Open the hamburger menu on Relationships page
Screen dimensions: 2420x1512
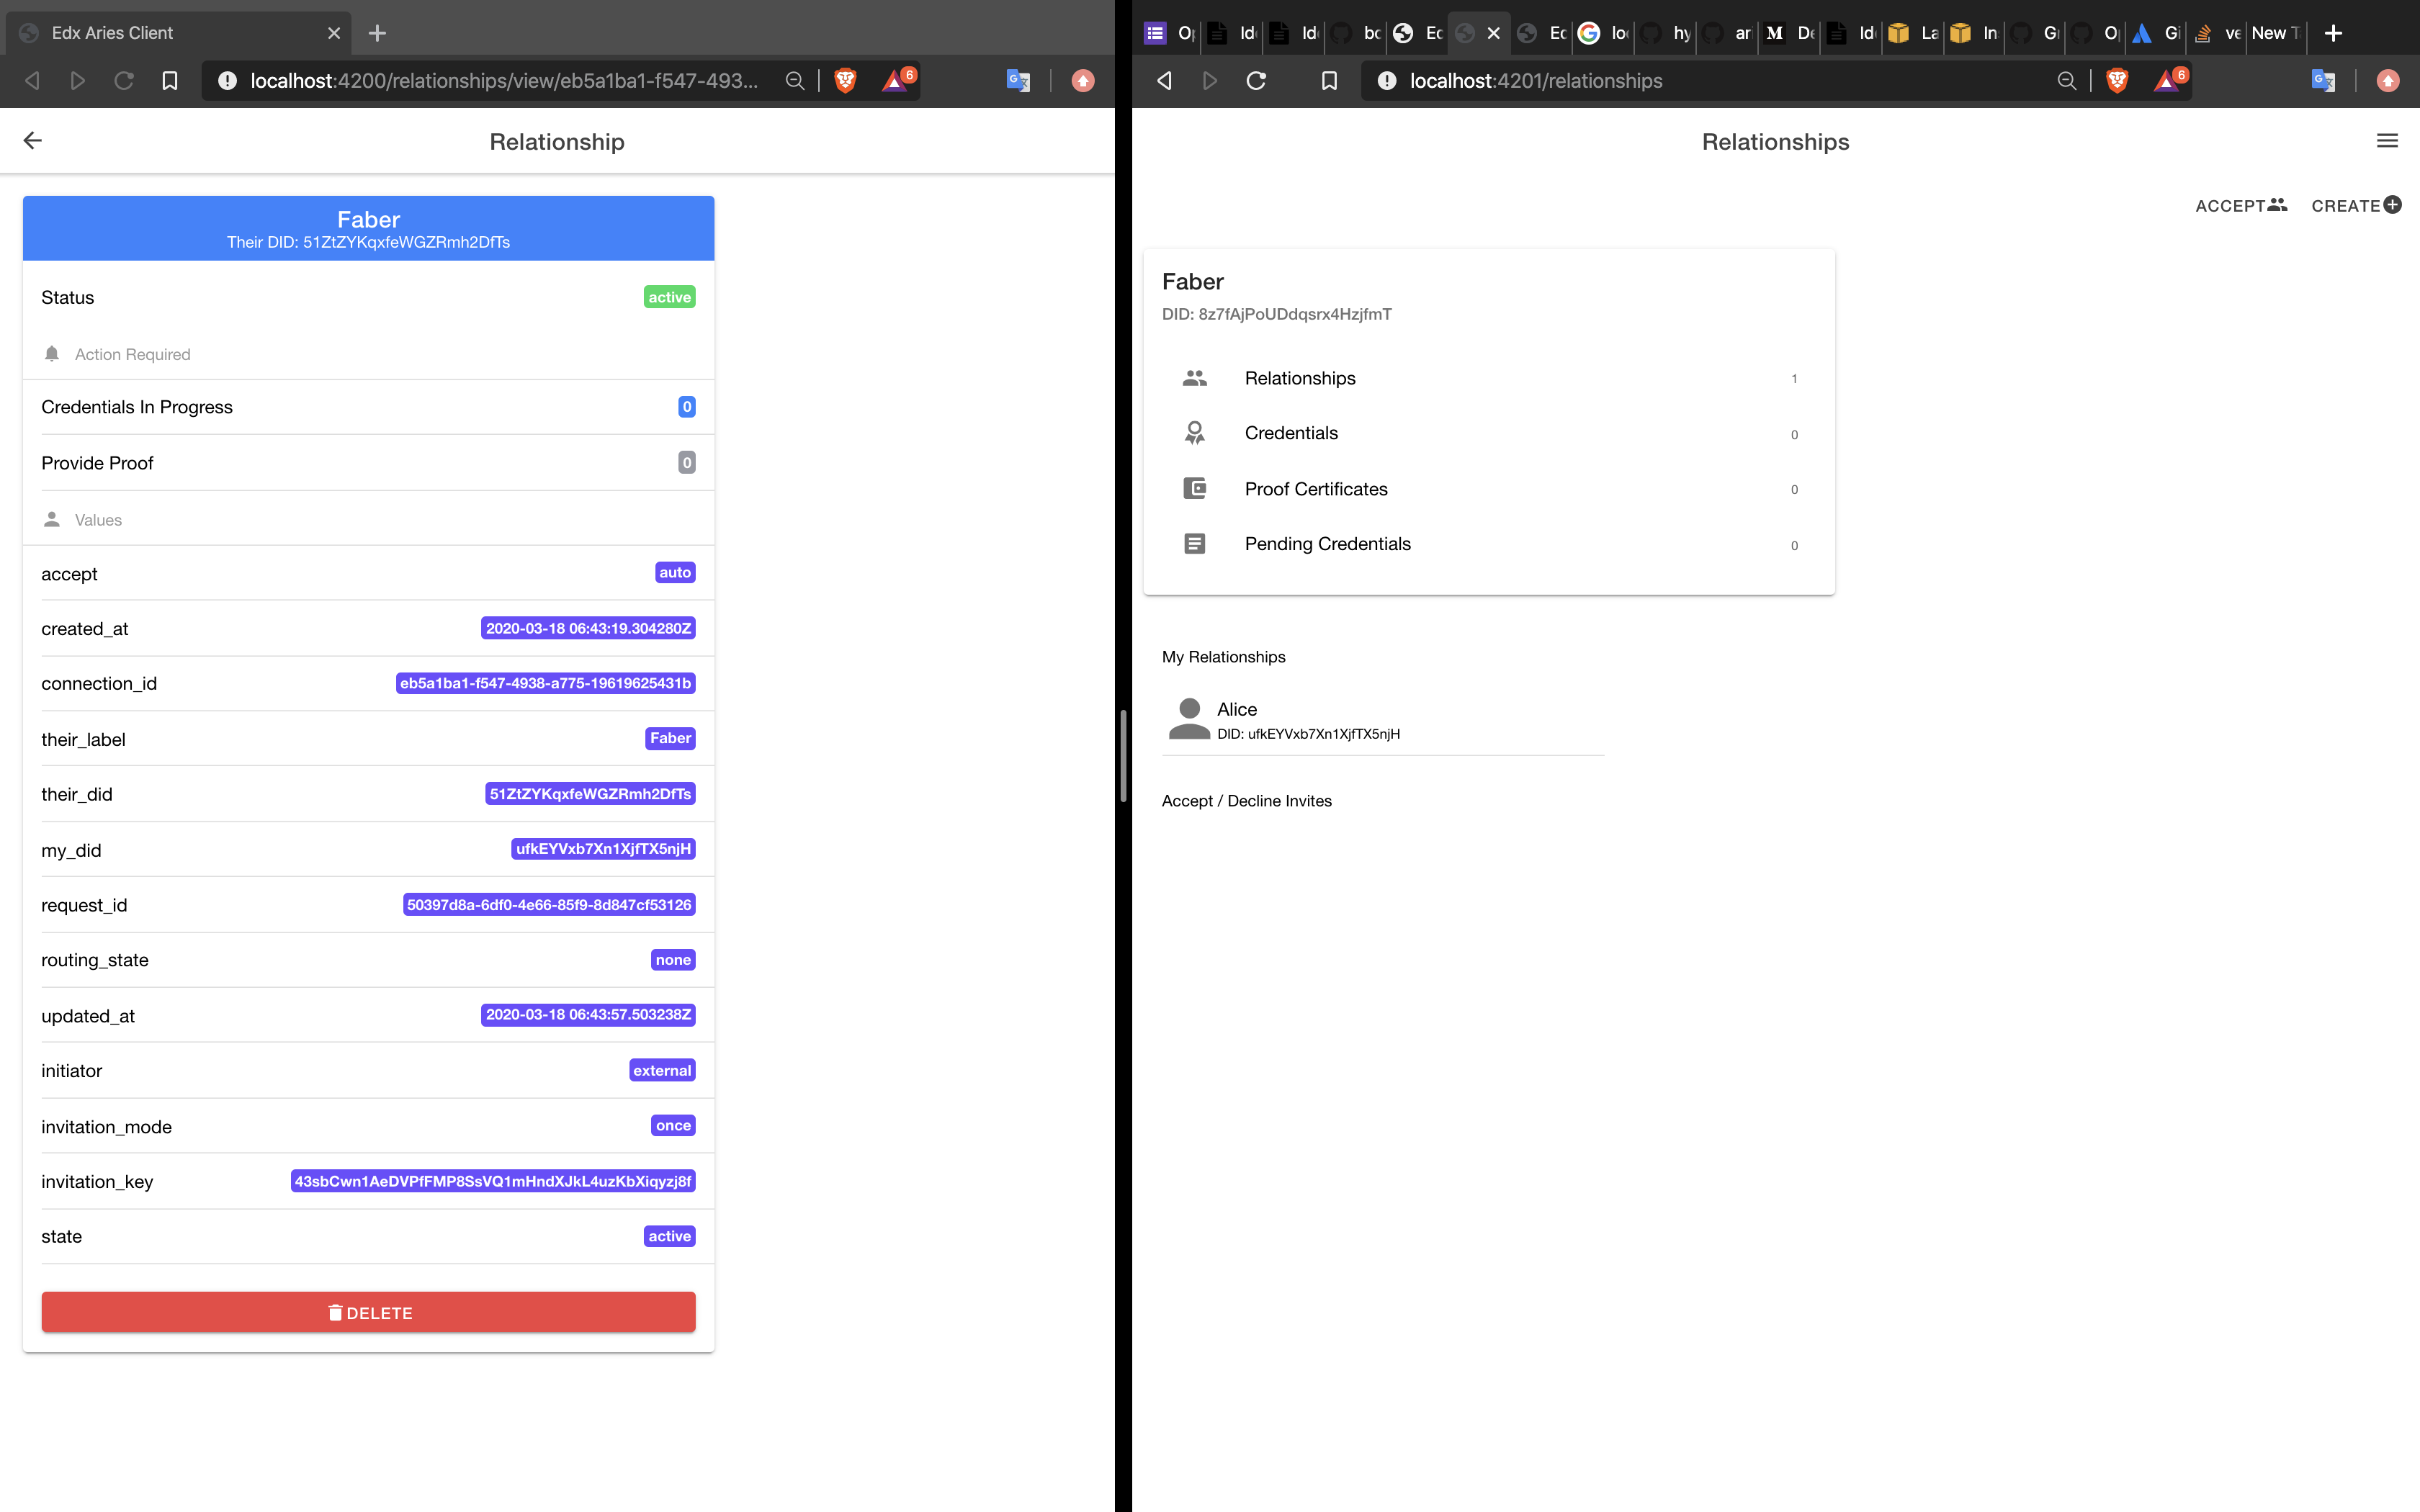click(x=2387, y=141)
